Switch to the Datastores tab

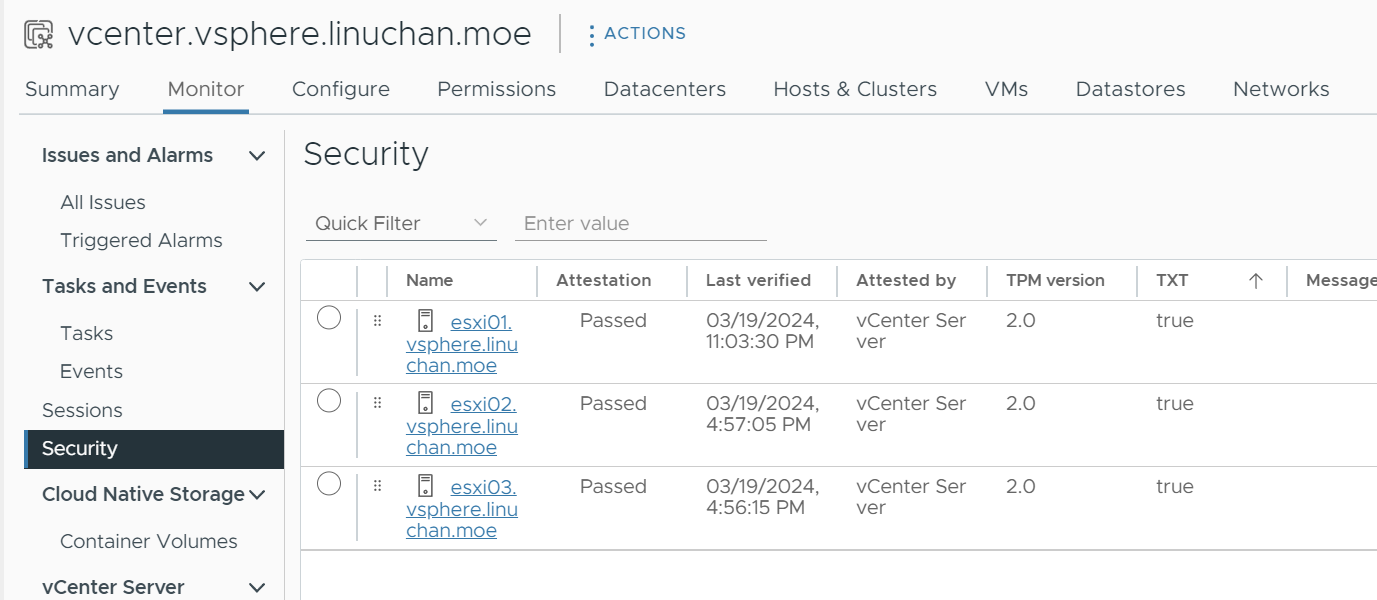[x=1131, y=89]
